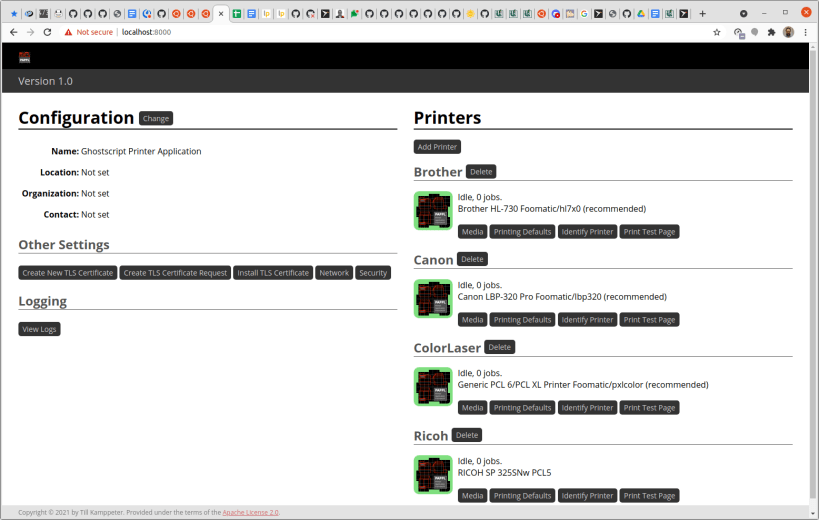819x520 pixels.
Task: Open the Network settings button
Action: click(334, 273)
